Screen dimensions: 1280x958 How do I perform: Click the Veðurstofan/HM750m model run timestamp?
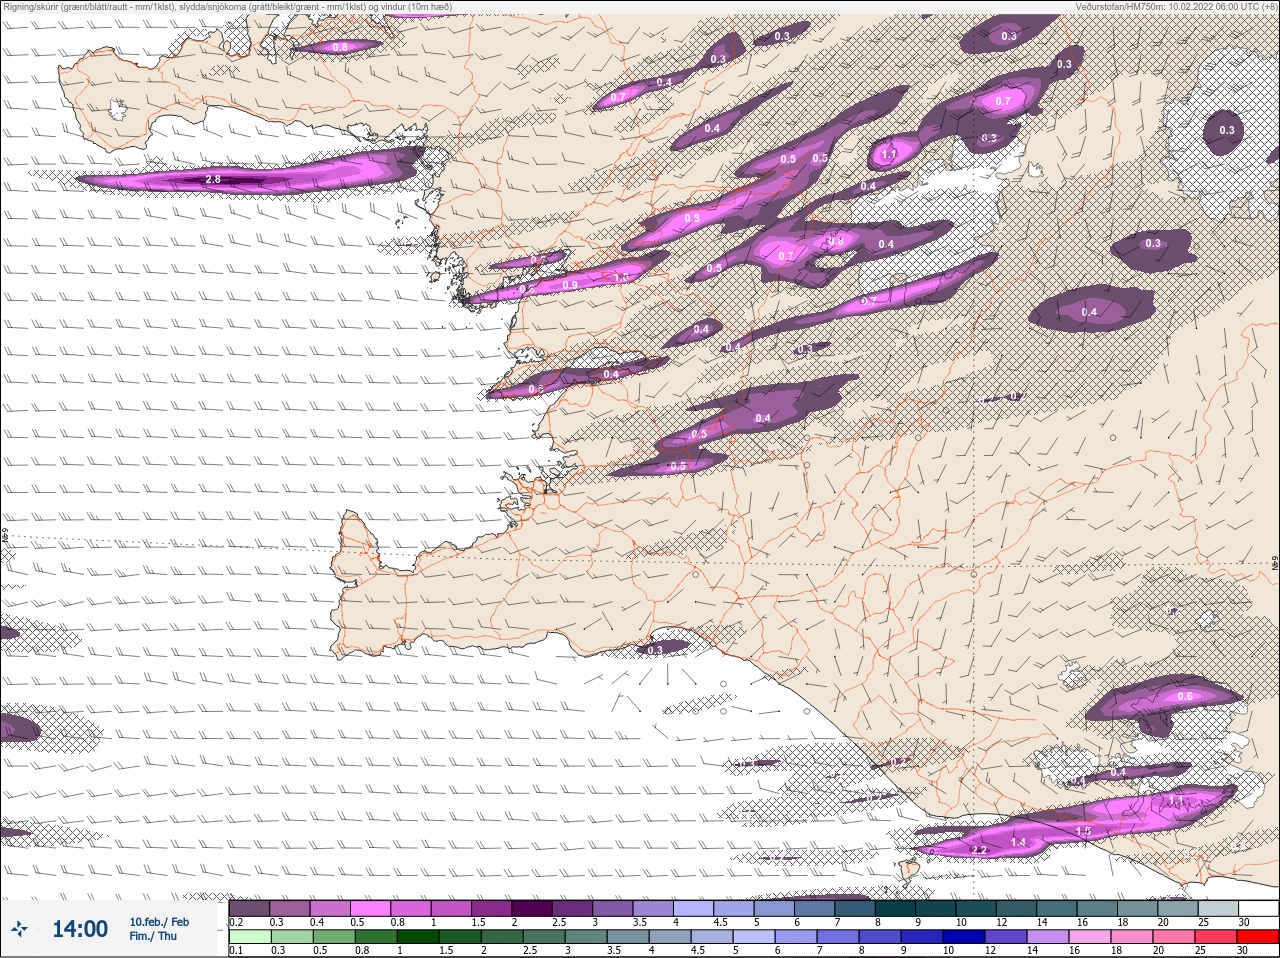coord(1177,6)
